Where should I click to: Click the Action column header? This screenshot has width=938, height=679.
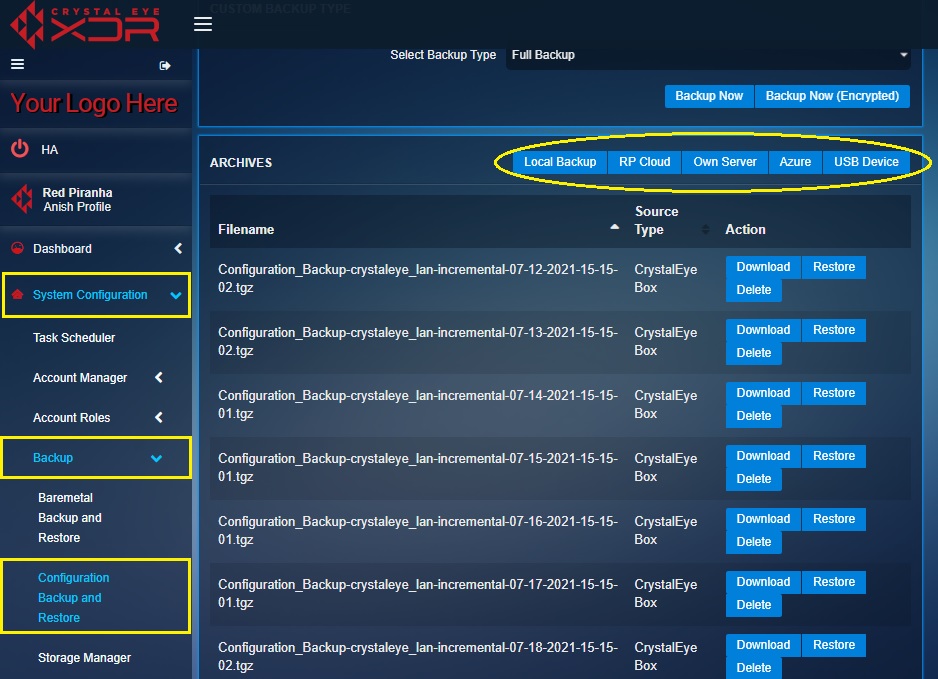pos(745,230)
